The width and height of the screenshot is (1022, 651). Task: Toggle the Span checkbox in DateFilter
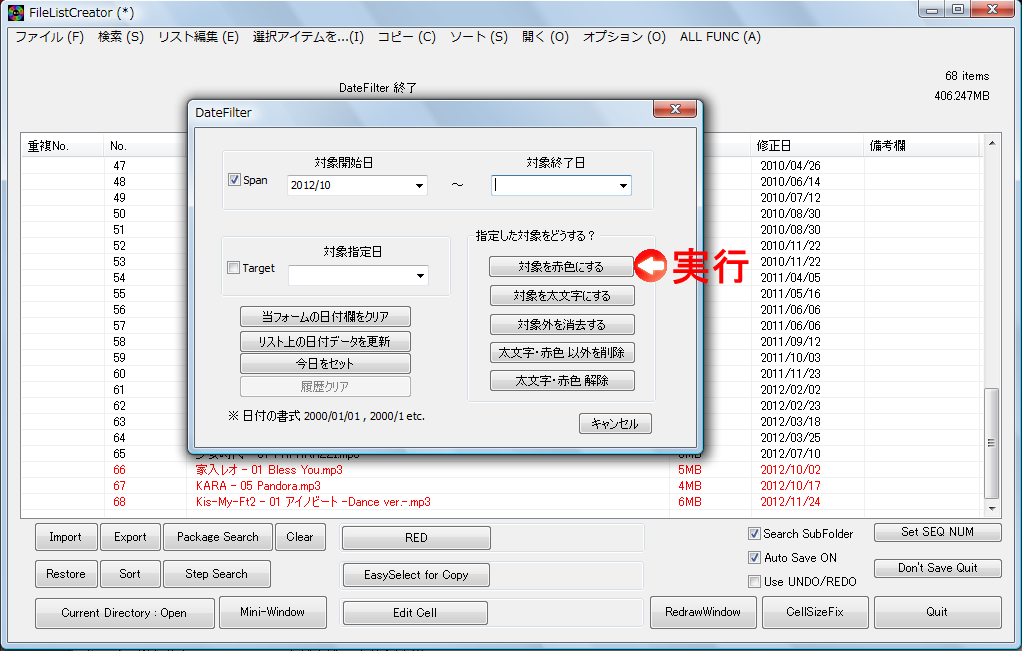pyautogui.click(x=234, y=180)
